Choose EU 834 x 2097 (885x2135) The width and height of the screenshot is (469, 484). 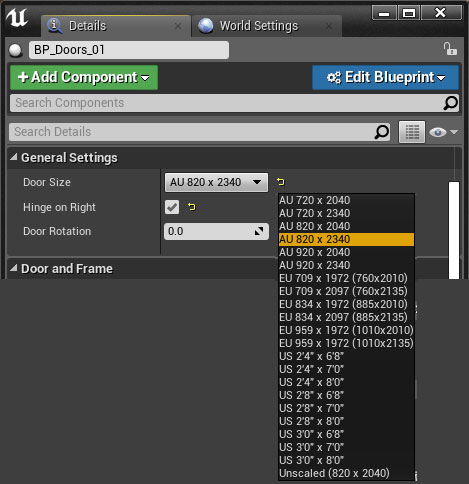(x=346, y=317)
